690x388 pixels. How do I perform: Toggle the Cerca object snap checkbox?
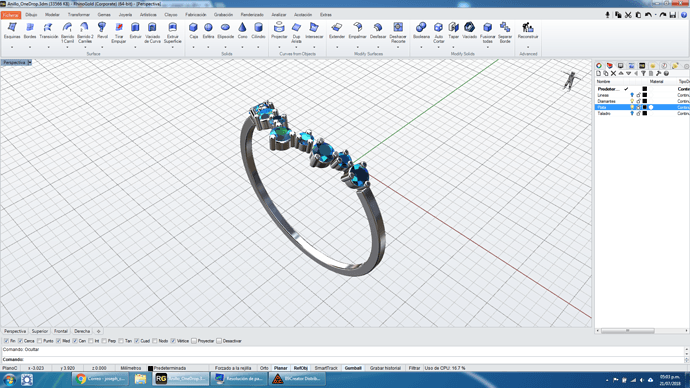click(x=20, y=341)
